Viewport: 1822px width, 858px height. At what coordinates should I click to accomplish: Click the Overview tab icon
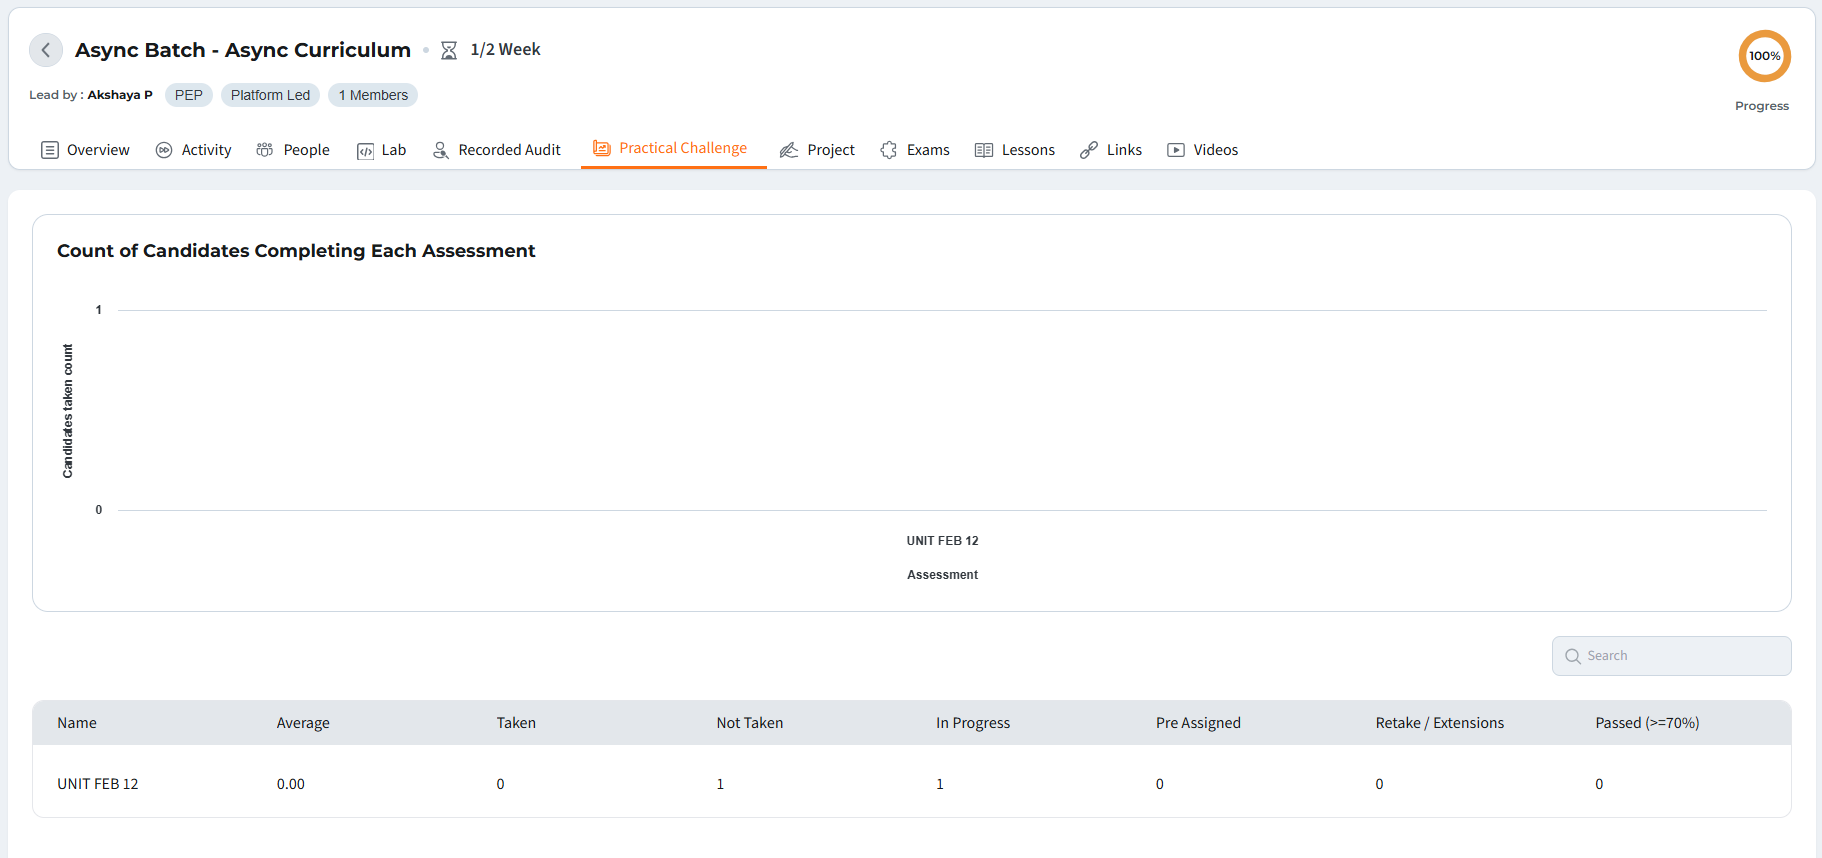click(x=50, y=150)
